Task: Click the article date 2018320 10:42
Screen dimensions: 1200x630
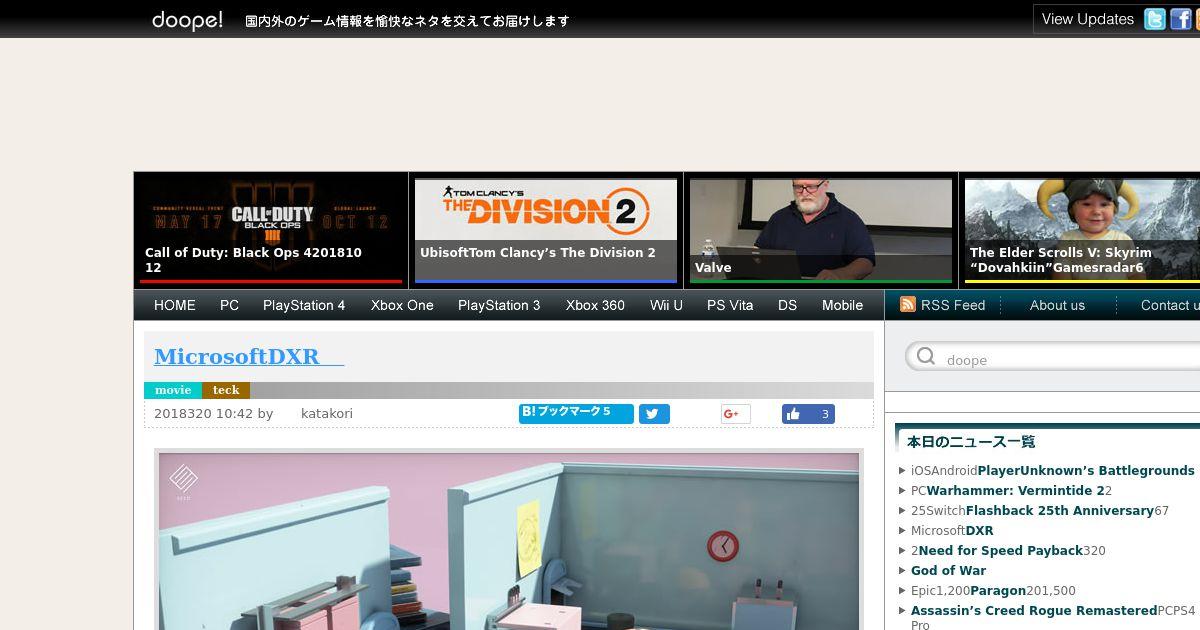Action: [x=203, y=413]
